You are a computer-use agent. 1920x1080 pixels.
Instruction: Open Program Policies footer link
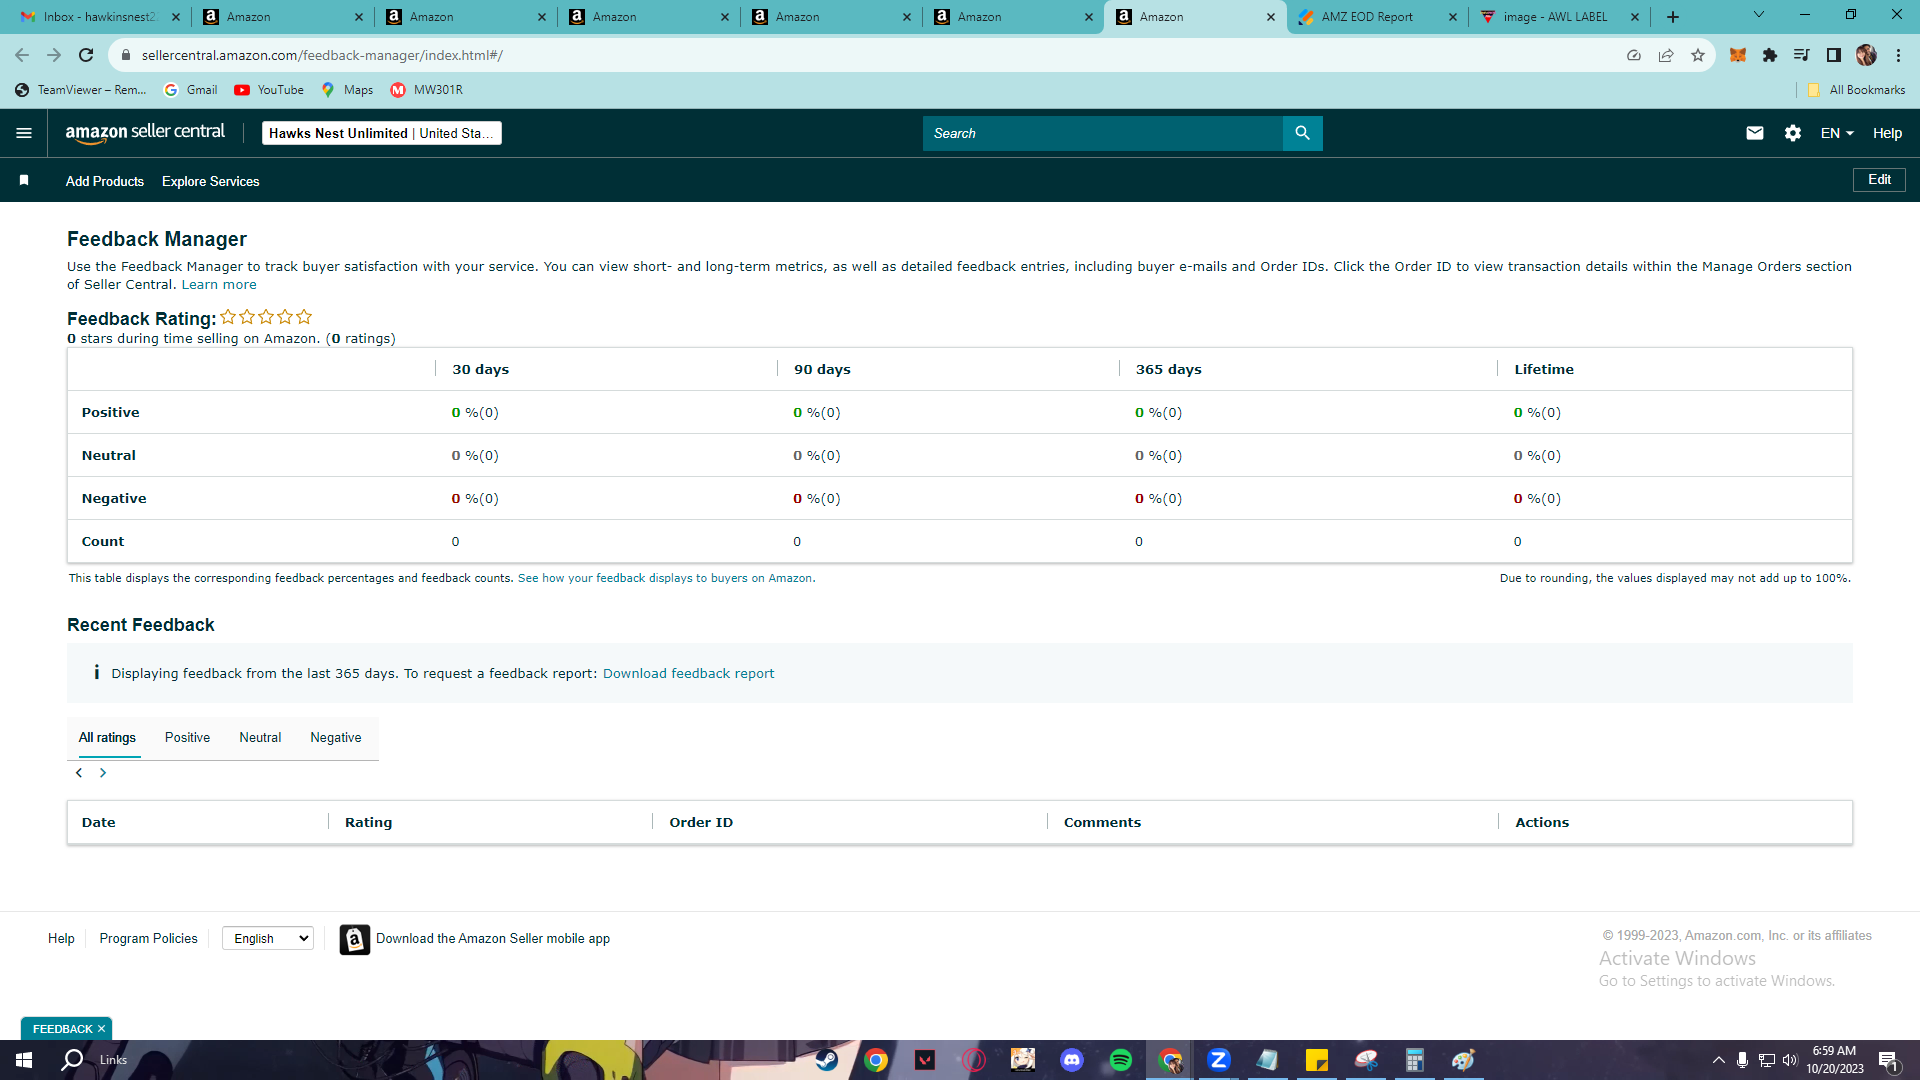[x=148, y=939]
